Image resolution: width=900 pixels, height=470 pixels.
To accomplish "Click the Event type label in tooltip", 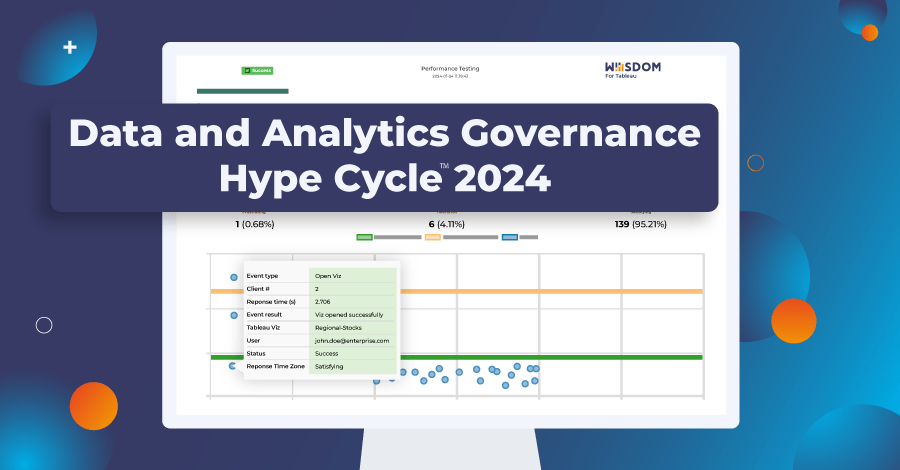I will point(262,276).
